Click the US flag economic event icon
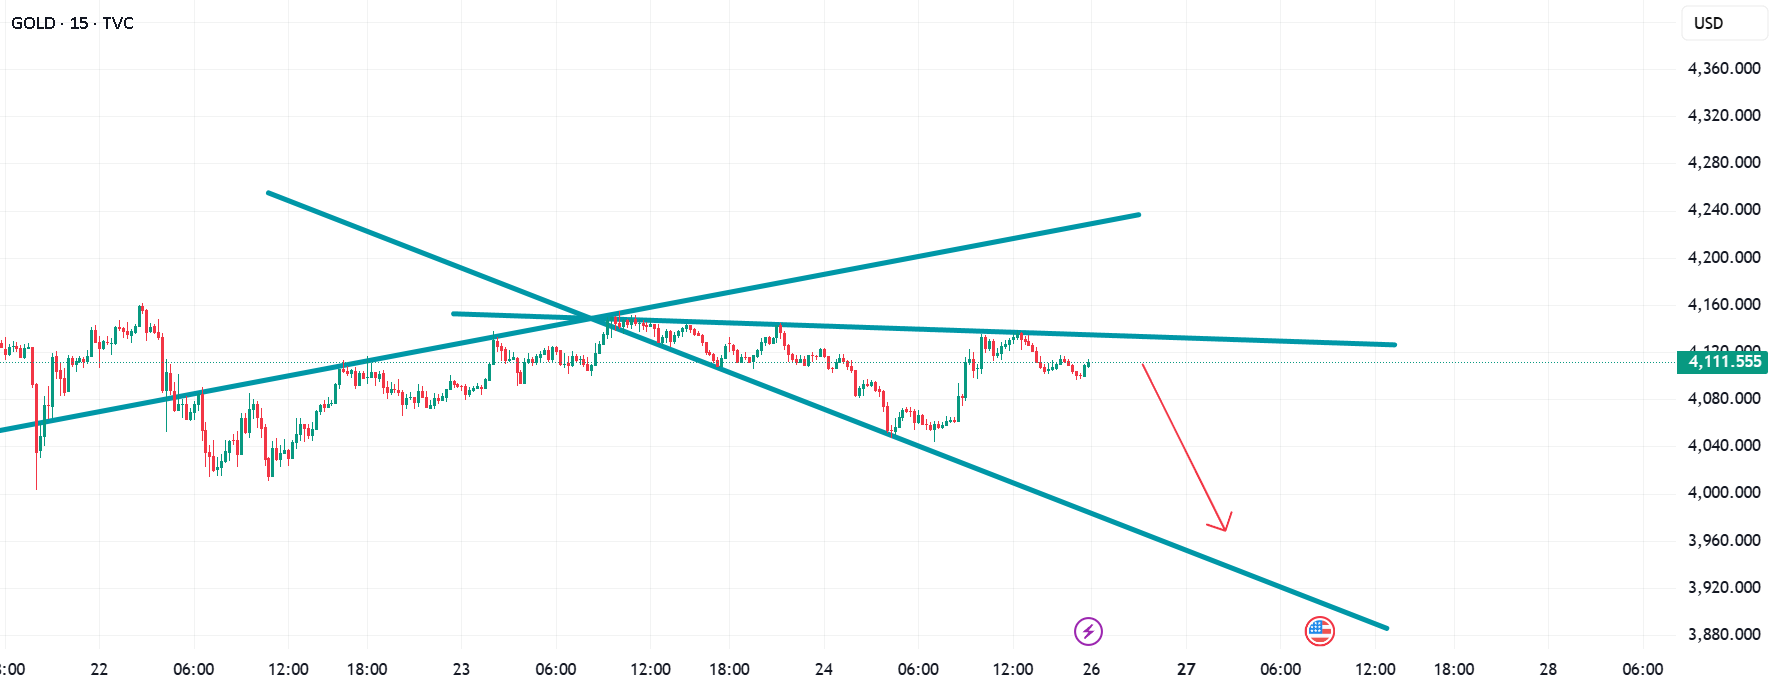This screenshot has width=1775, height=688. (1320, 631)
